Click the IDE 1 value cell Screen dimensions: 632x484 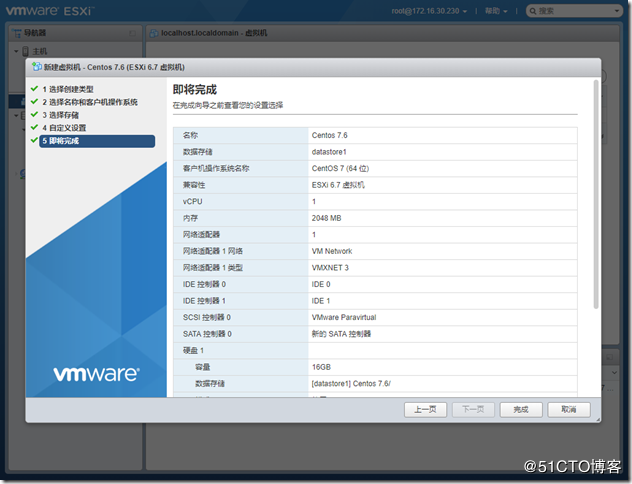pyautogui.click(x=443, y=301)
